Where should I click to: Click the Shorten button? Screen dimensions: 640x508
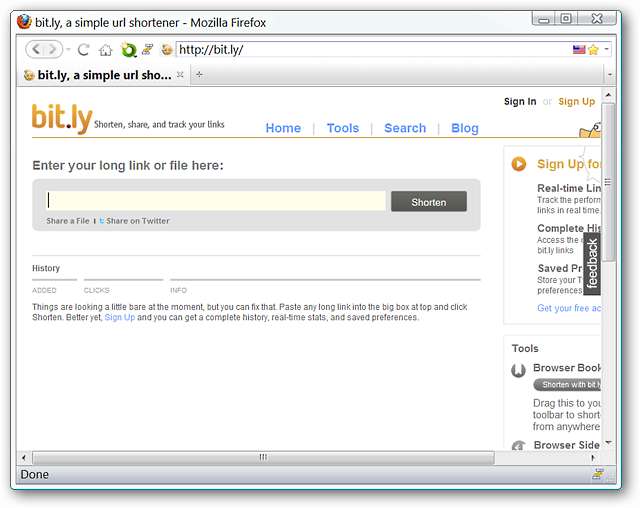click(x=429, y=202)
